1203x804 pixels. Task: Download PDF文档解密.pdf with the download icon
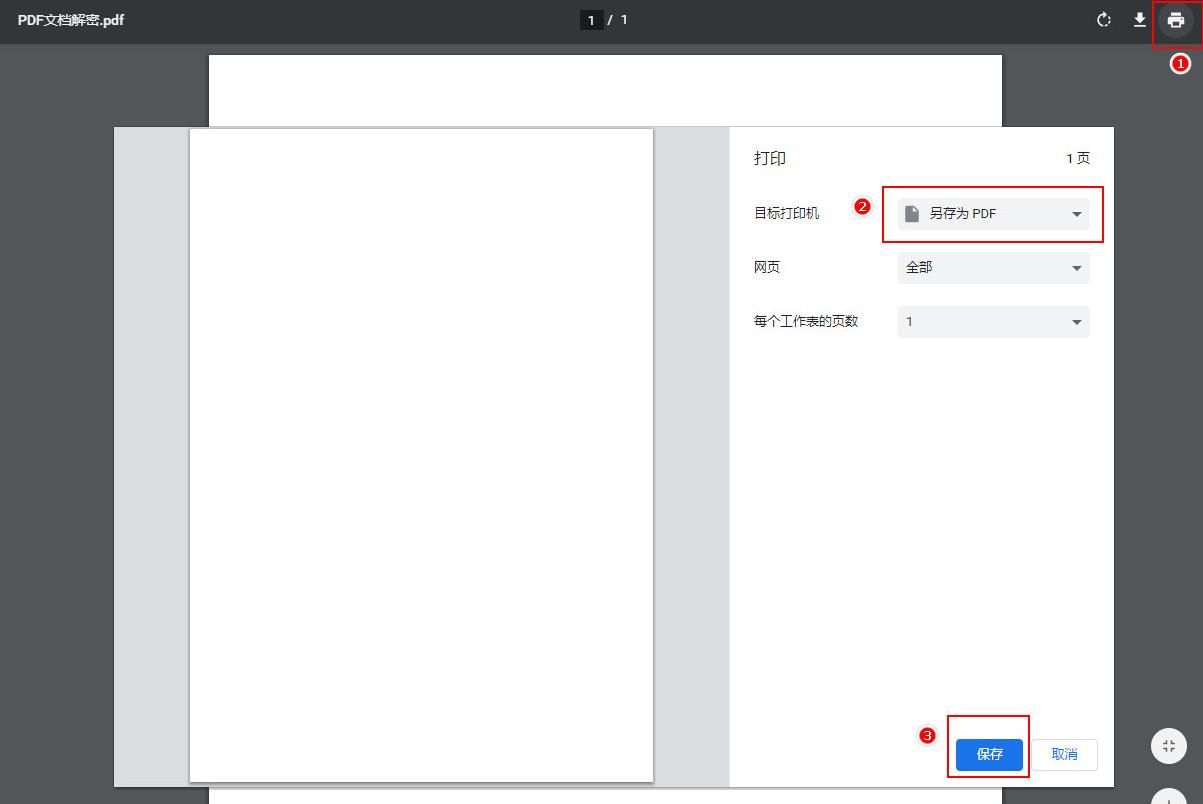point(1140,19)
